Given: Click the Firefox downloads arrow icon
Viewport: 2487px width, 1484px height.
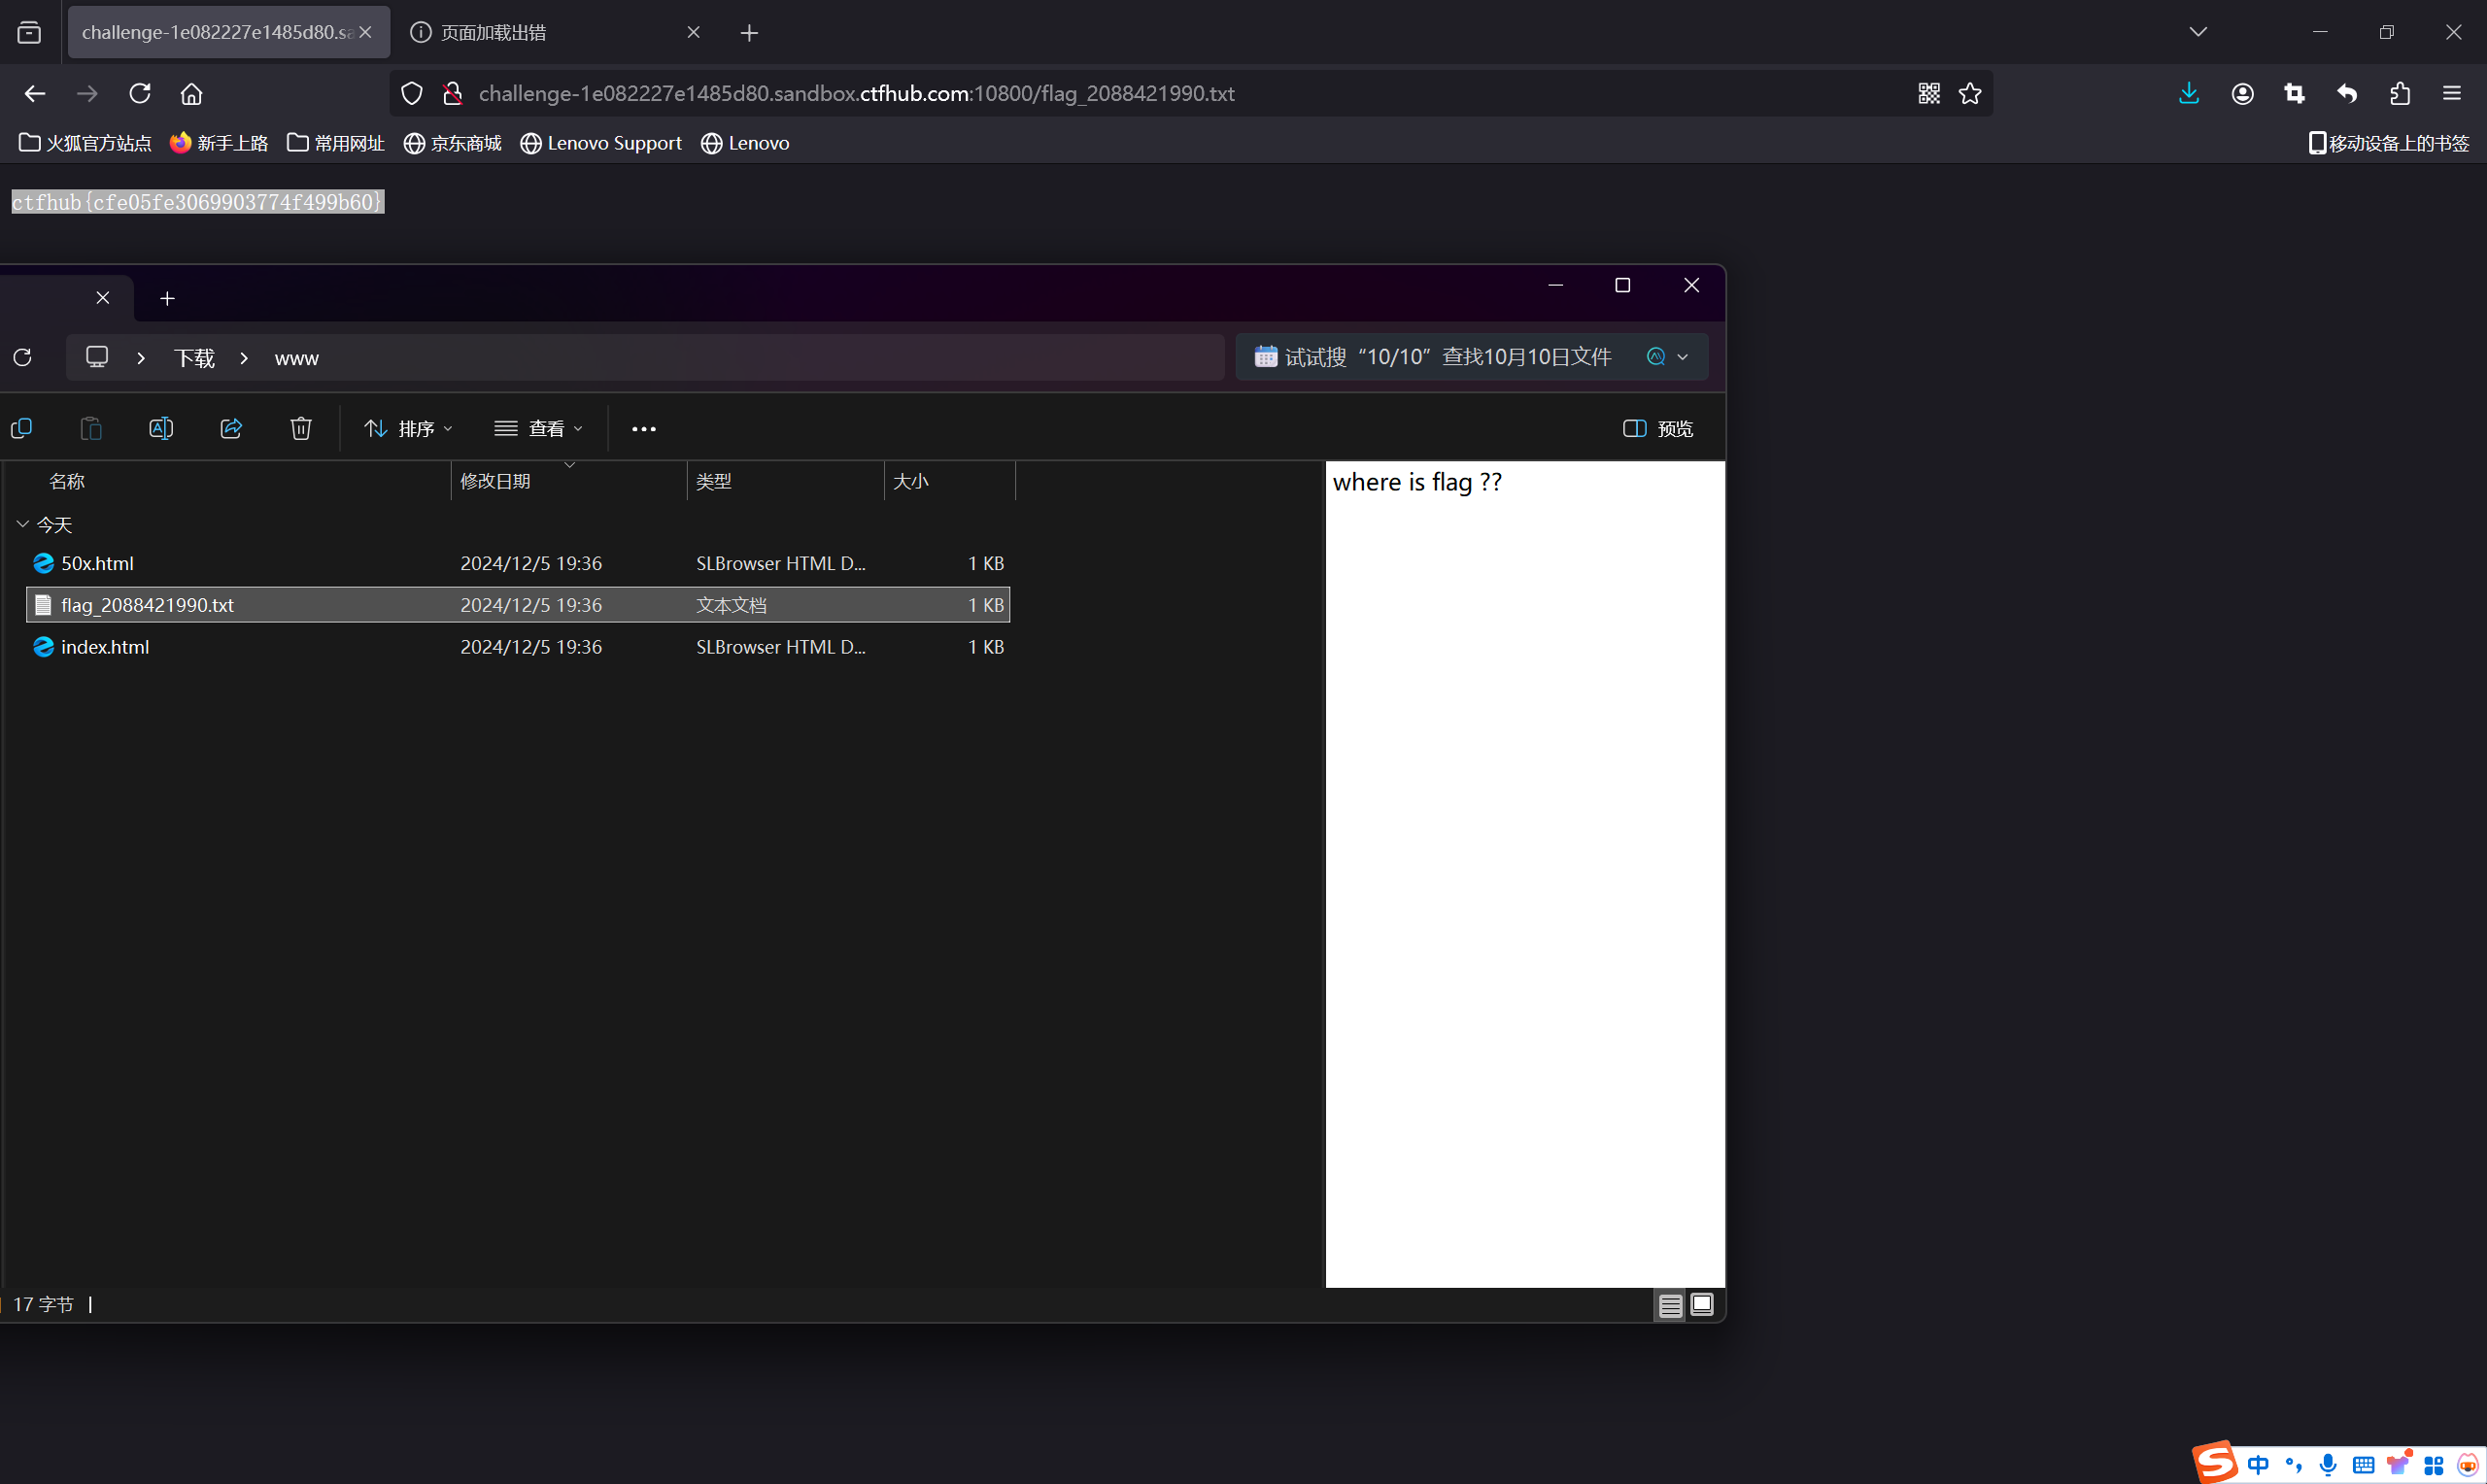Looking at the screenshot, I should tap(2188, 93).
